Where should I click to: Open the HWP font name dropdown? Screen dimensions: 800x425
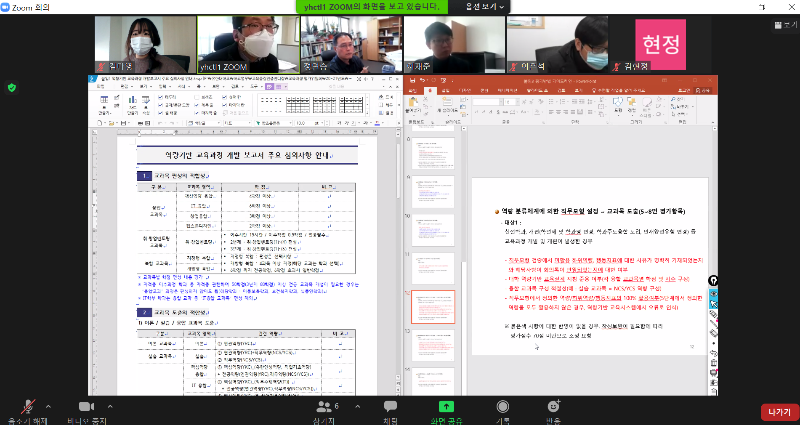click(x=273, y=123)
